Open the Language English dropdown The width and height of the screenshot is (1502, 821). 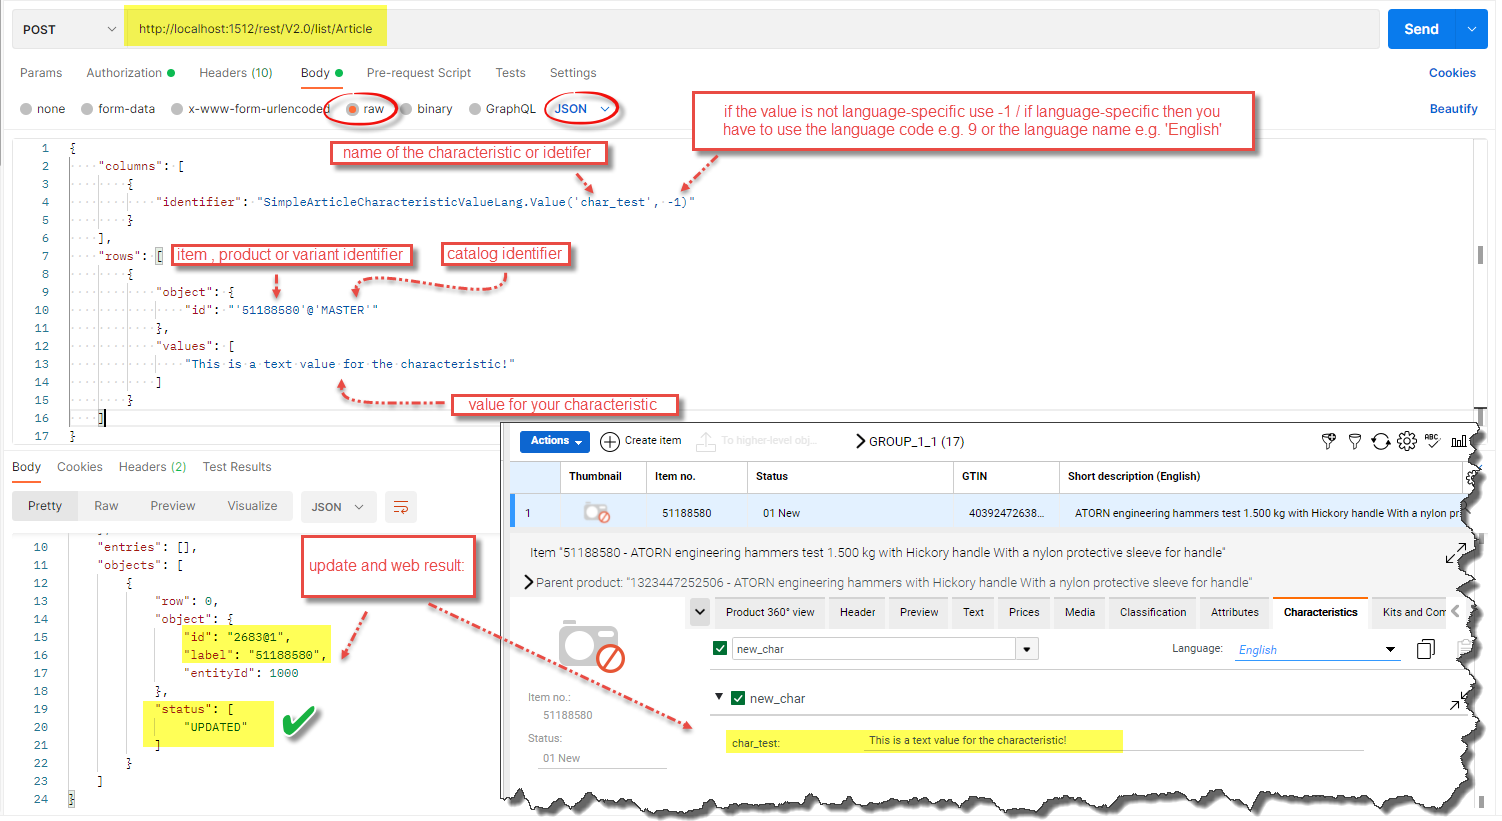pyautogui.click(x=1316, y=650)
